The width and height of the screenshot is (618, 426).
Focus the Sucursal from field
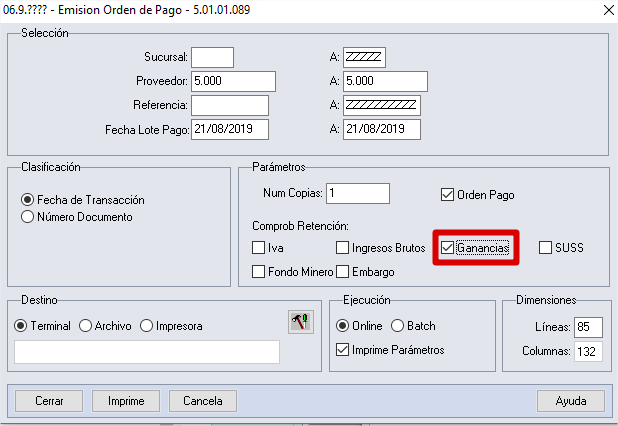click(x=212, y=58)
